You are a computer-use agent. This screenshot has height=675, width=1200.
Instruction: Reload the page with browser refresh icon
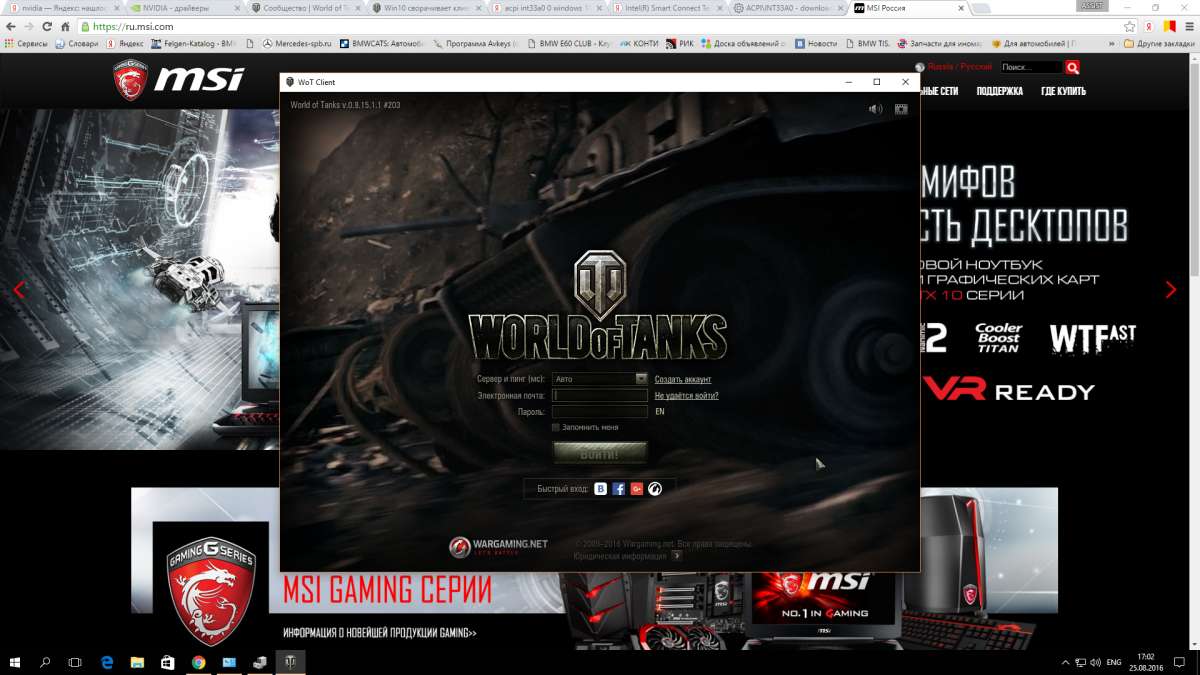tap(48, 27)
